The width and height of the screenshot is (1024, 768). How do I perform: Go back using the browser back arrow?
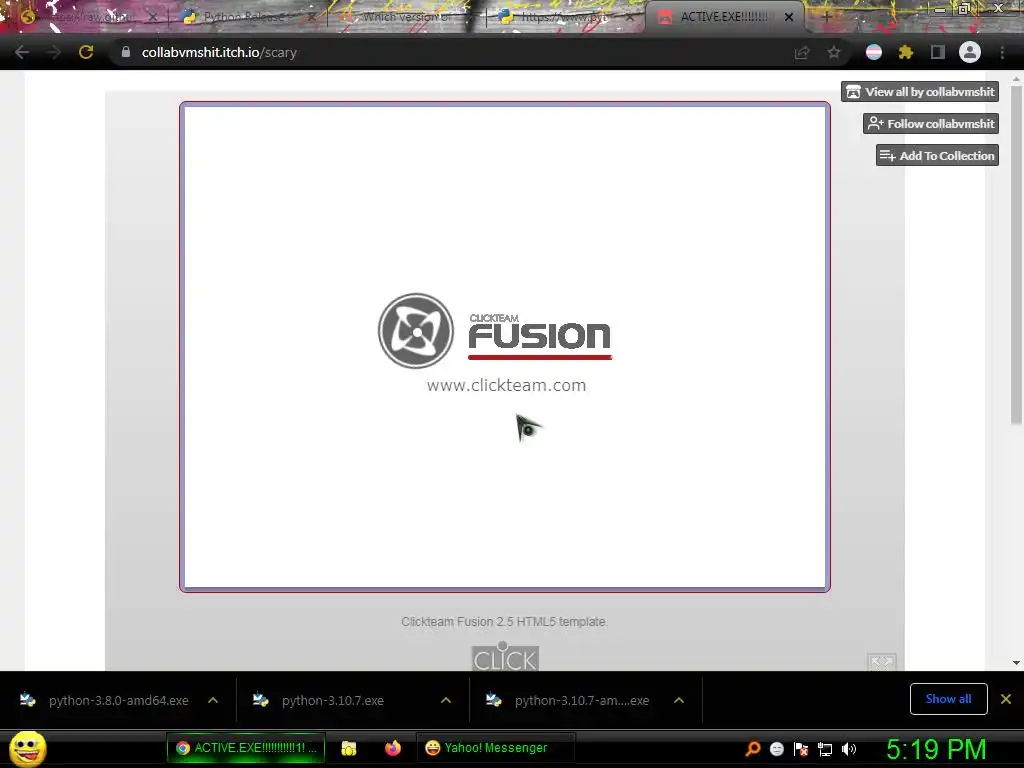pyautogui.click(x=22, y=52)
